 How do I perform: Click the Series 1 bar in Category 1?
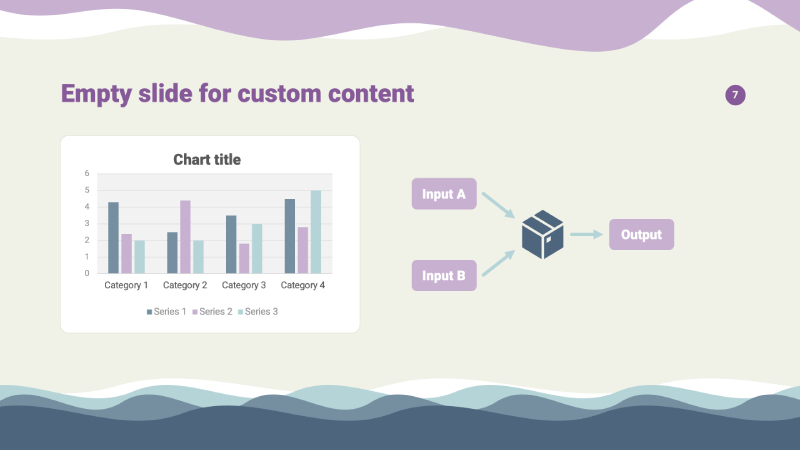point(113,238)
